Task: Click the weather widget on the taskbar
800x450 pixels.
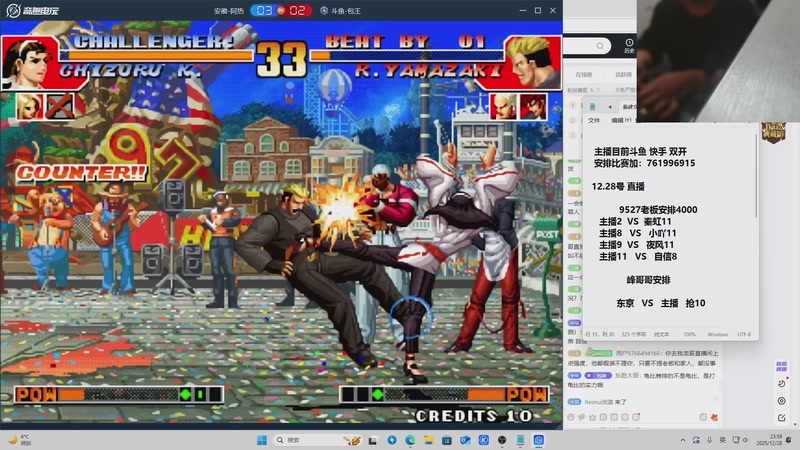Action: point(19,440)
